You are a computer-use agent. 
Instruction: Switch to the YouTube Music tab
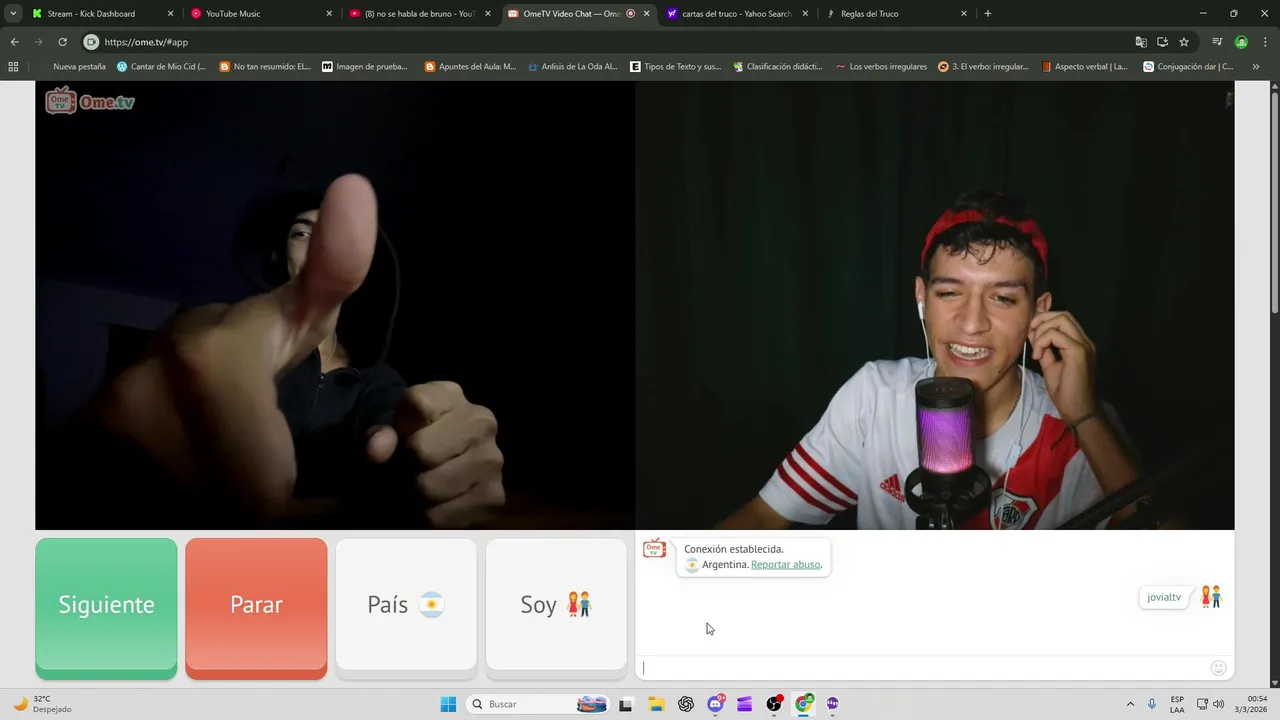260,14
